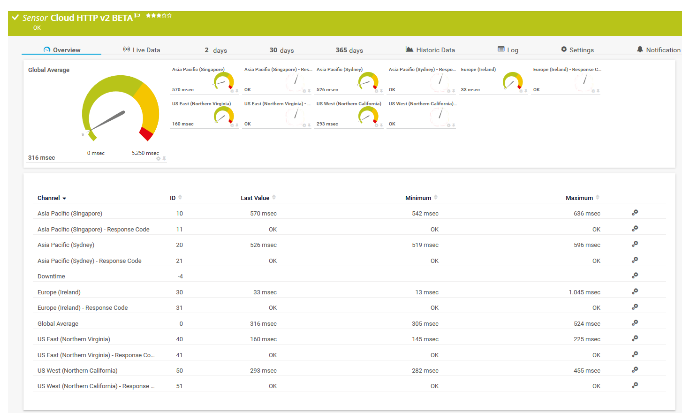The width and height of the screenshot is (686, 418).
Task: Open the 30 days tab
Action: [x=282, y=50]
